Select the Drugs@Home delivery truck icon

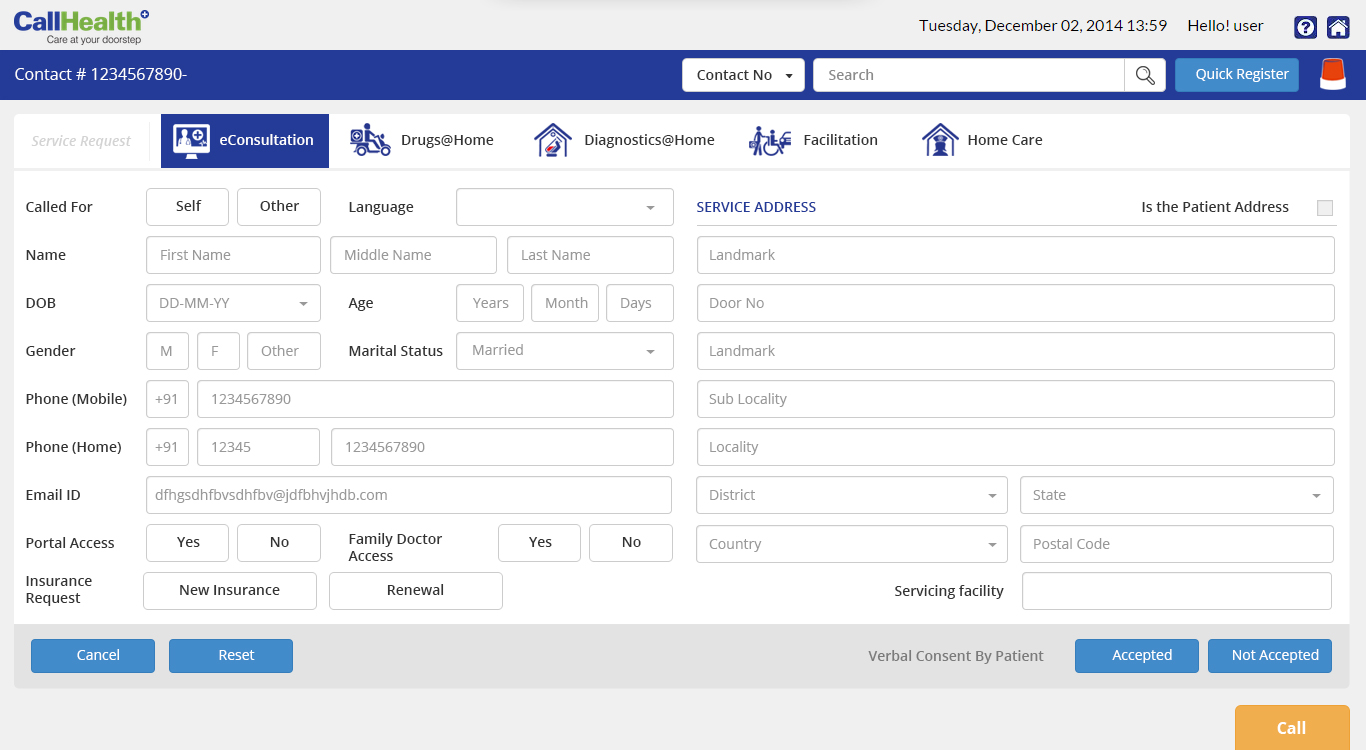pyautogui.click(x=370, y=140)
